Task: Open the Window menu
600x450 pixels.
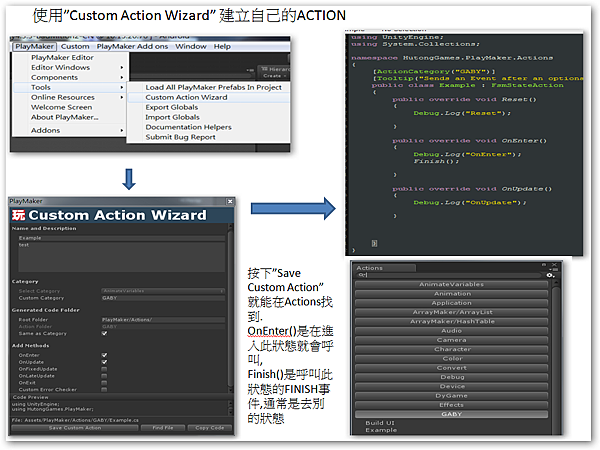Action: [x=191, y=46]
